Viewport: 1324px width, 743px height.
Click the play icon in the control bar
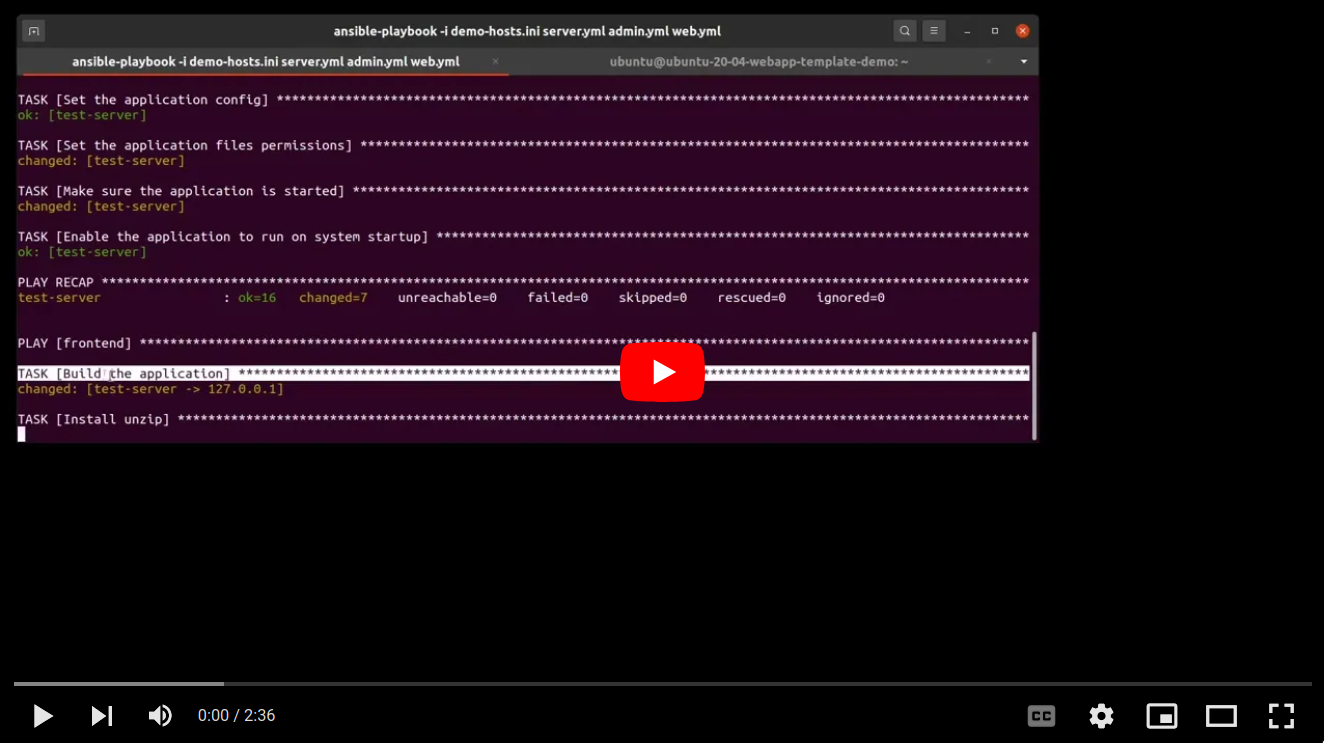[43, 716]
